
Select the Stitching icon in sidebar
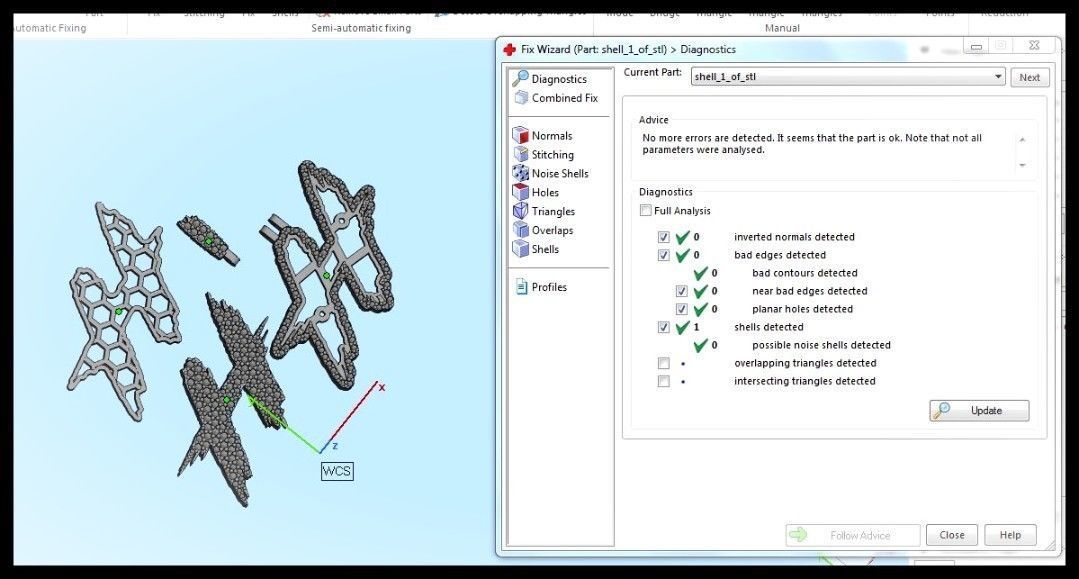(x=520, y=154)
